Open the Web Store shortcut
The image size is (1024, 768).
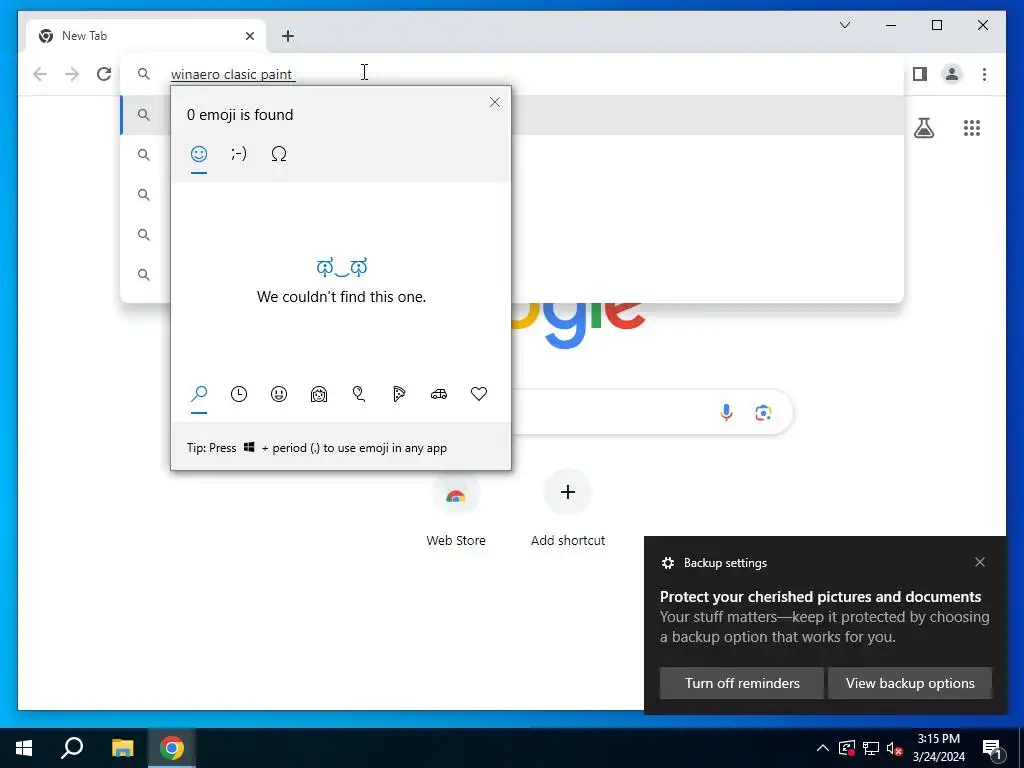[x=456, y=511]
